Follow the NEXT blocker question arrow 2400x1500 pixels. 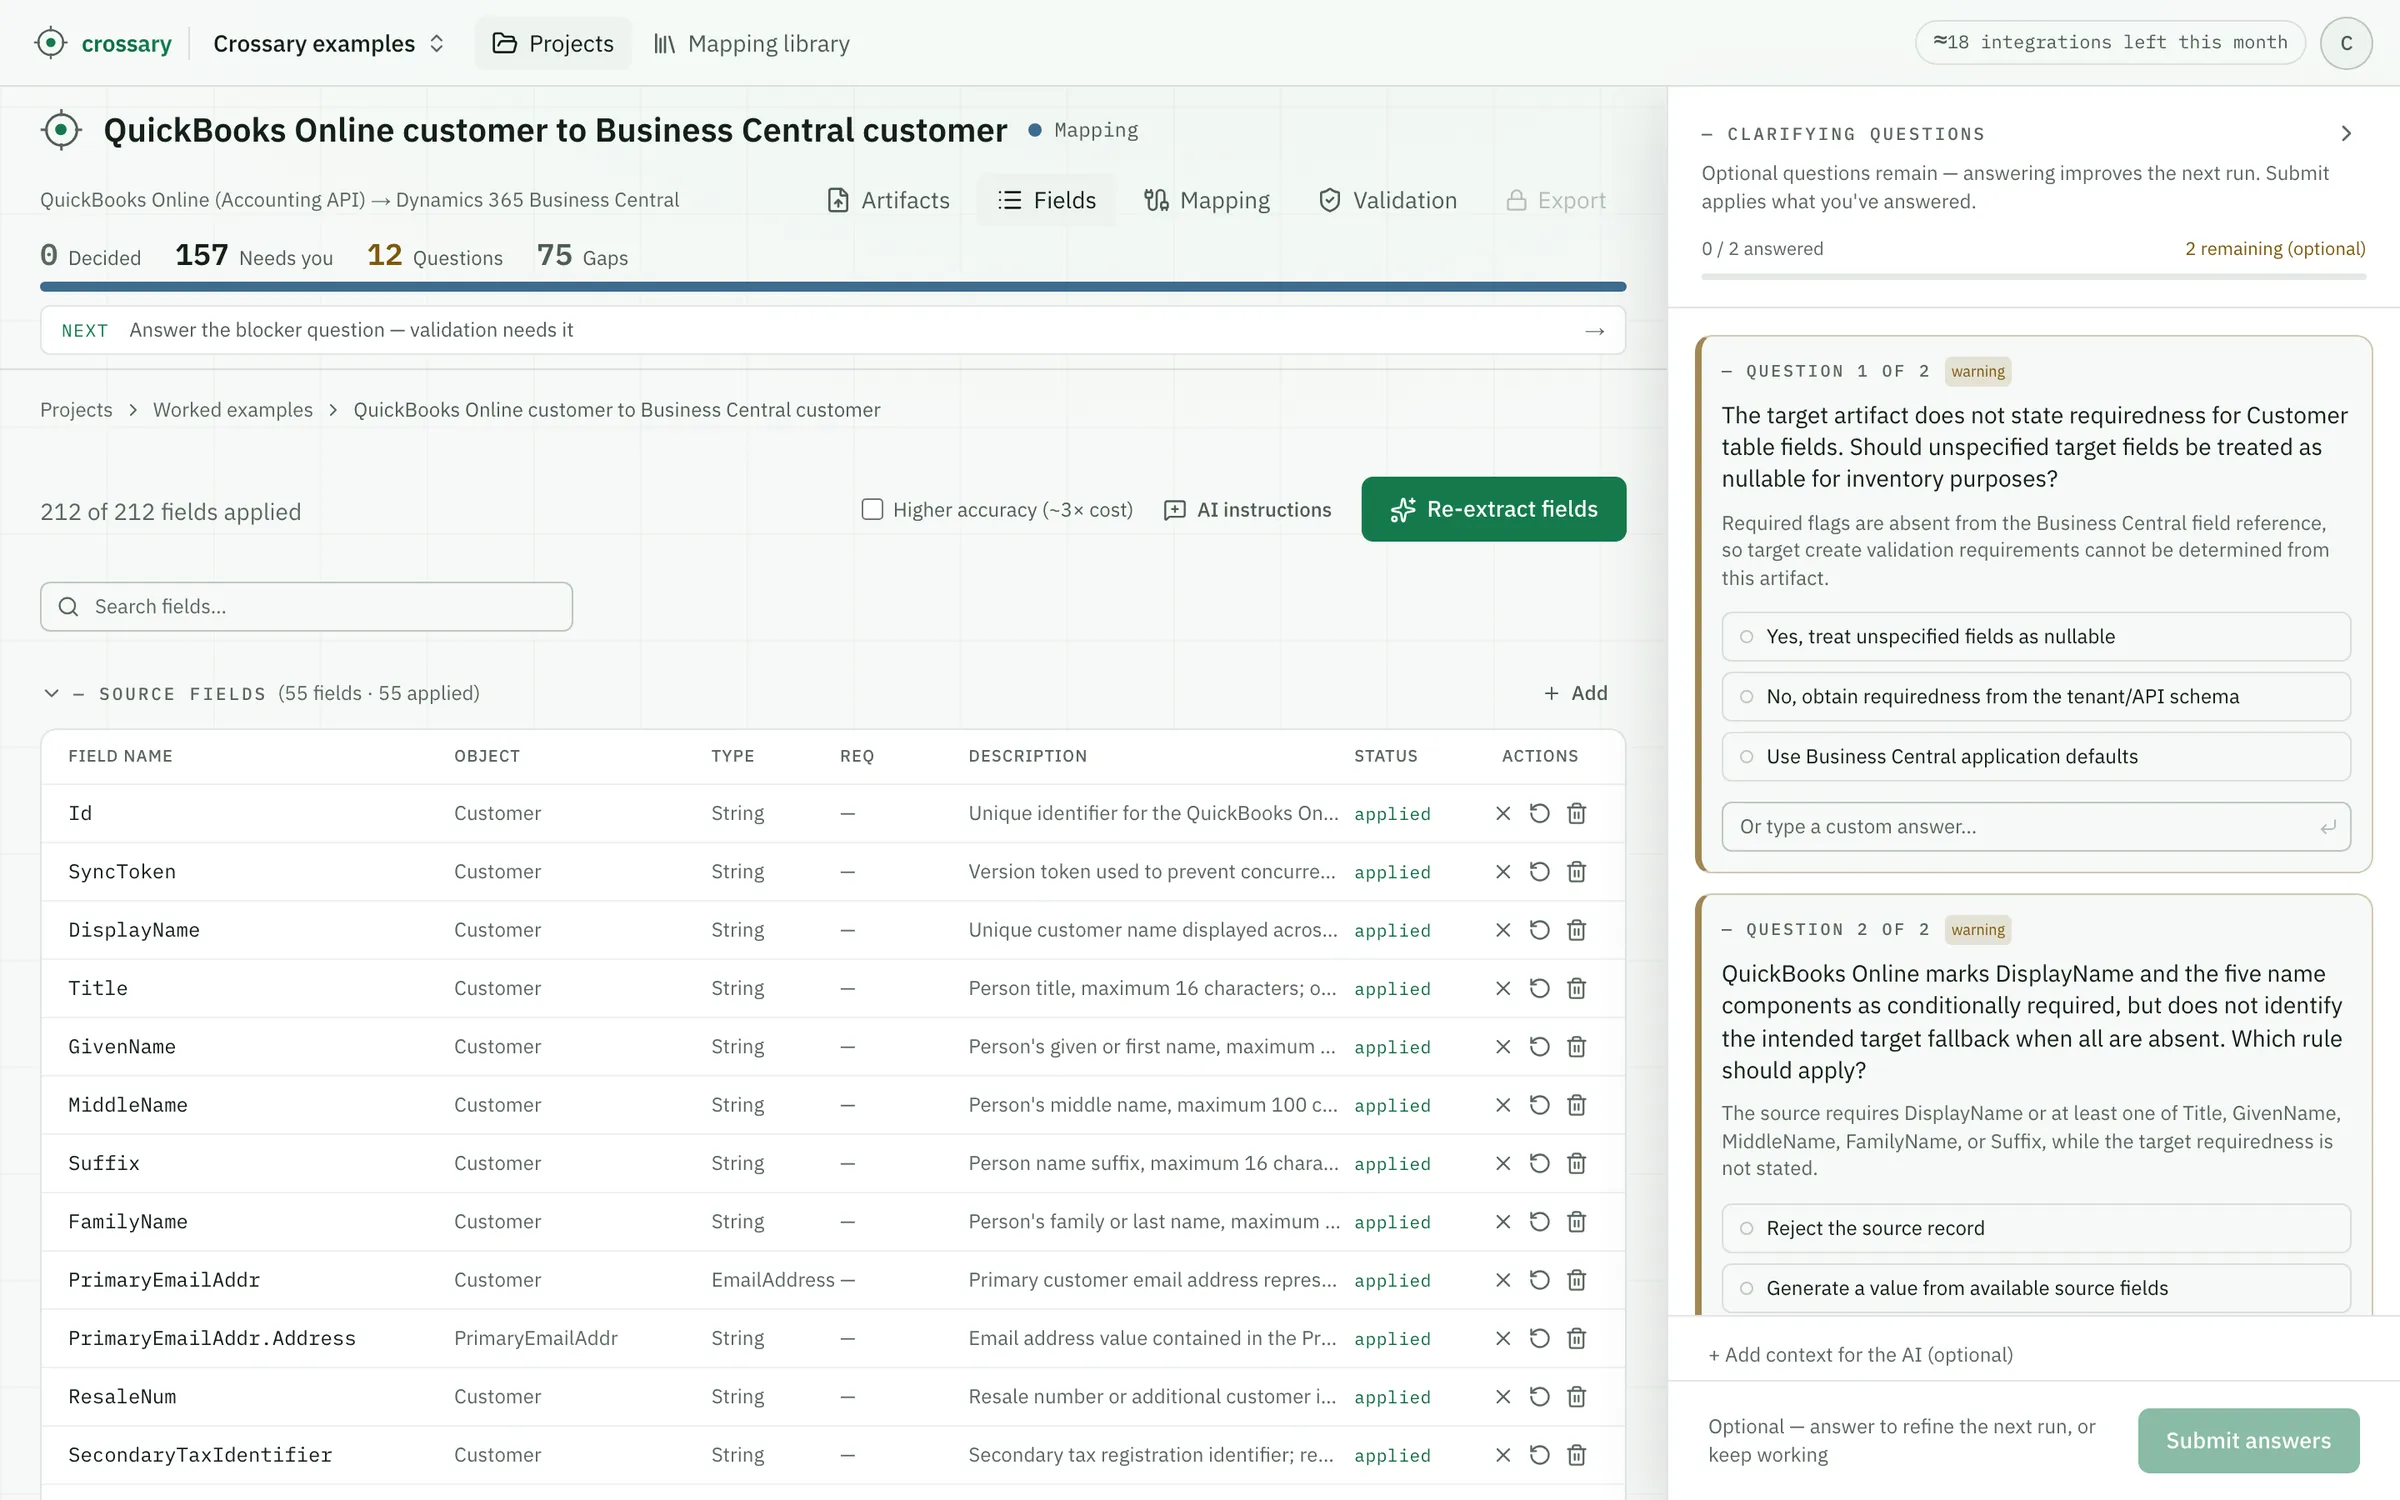(x=1595, y=331)
